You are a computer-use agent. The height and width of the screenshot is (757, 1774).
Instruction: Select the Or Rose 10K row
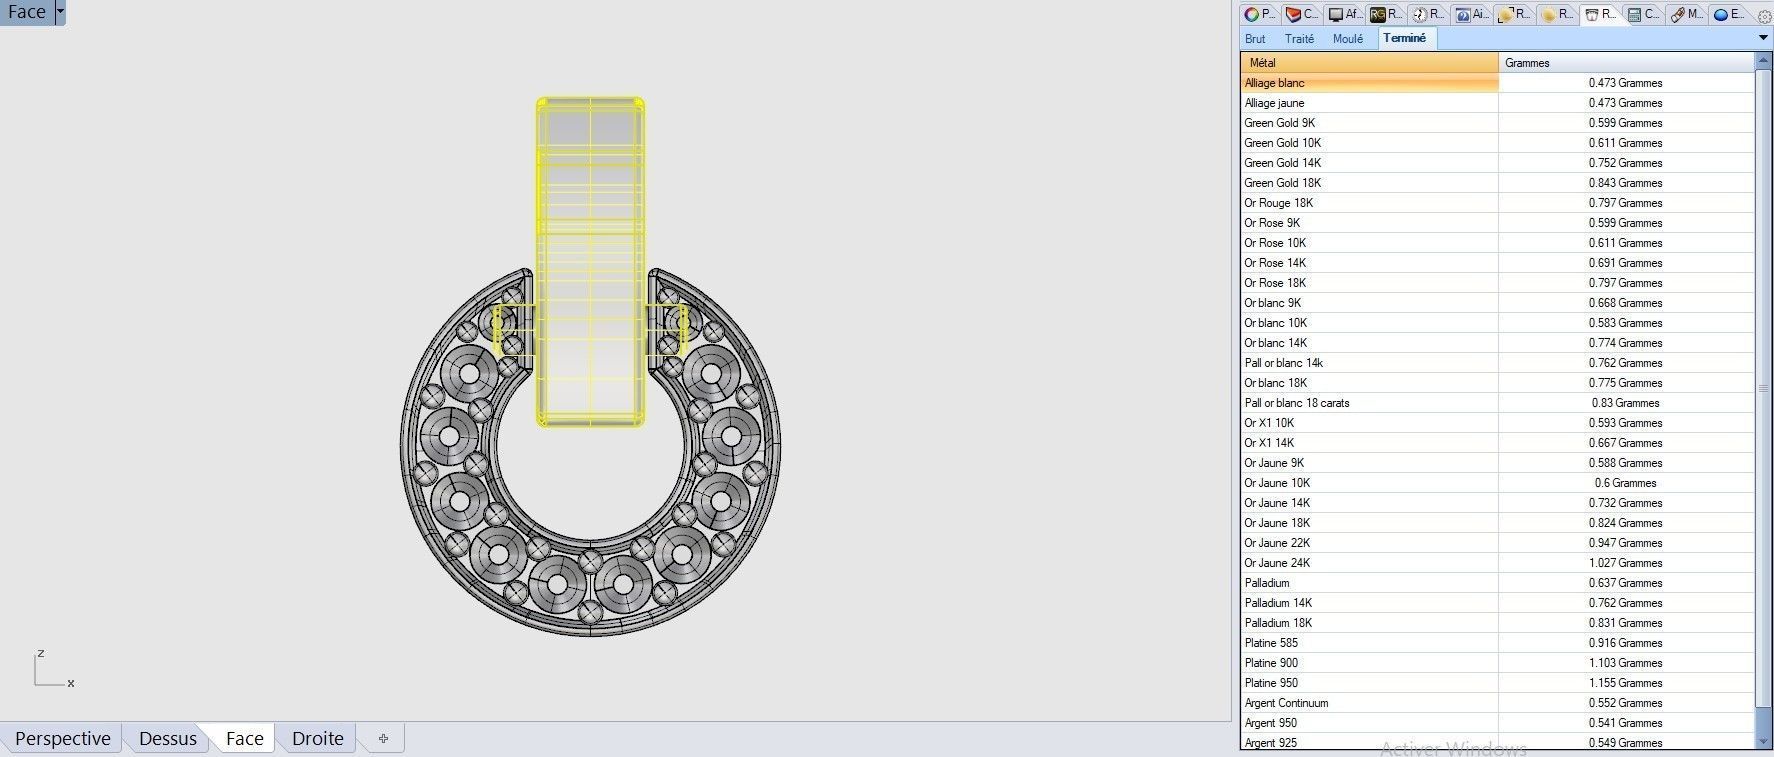(1497, 243)
